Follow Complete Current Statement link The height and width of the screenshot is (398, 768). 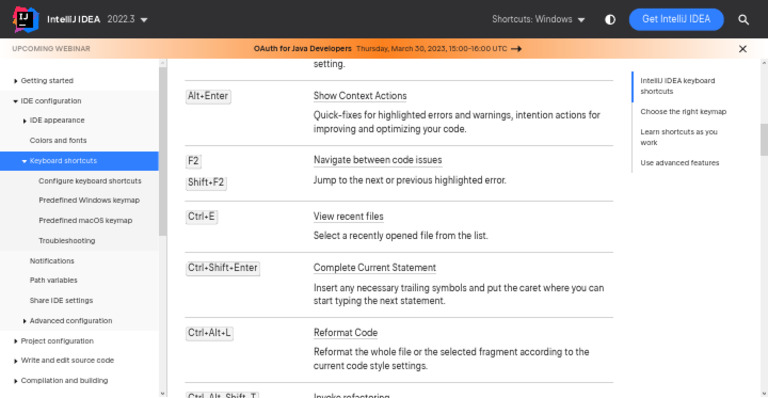[375, 268]
